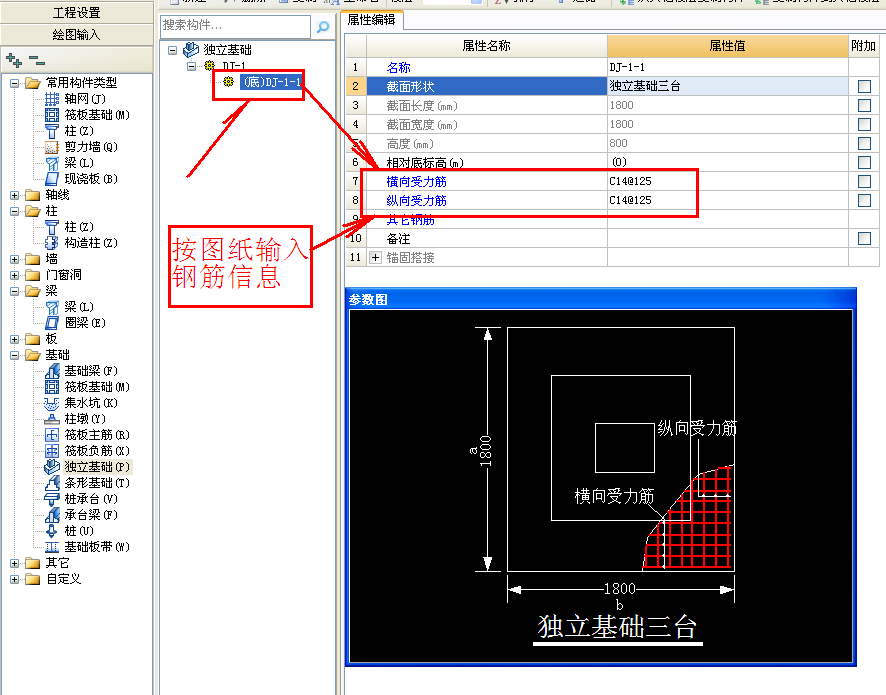Viewport: 886px width, 695px height.
Task: Select pile 桩(U) icon
Action: (x=51, y=531)
